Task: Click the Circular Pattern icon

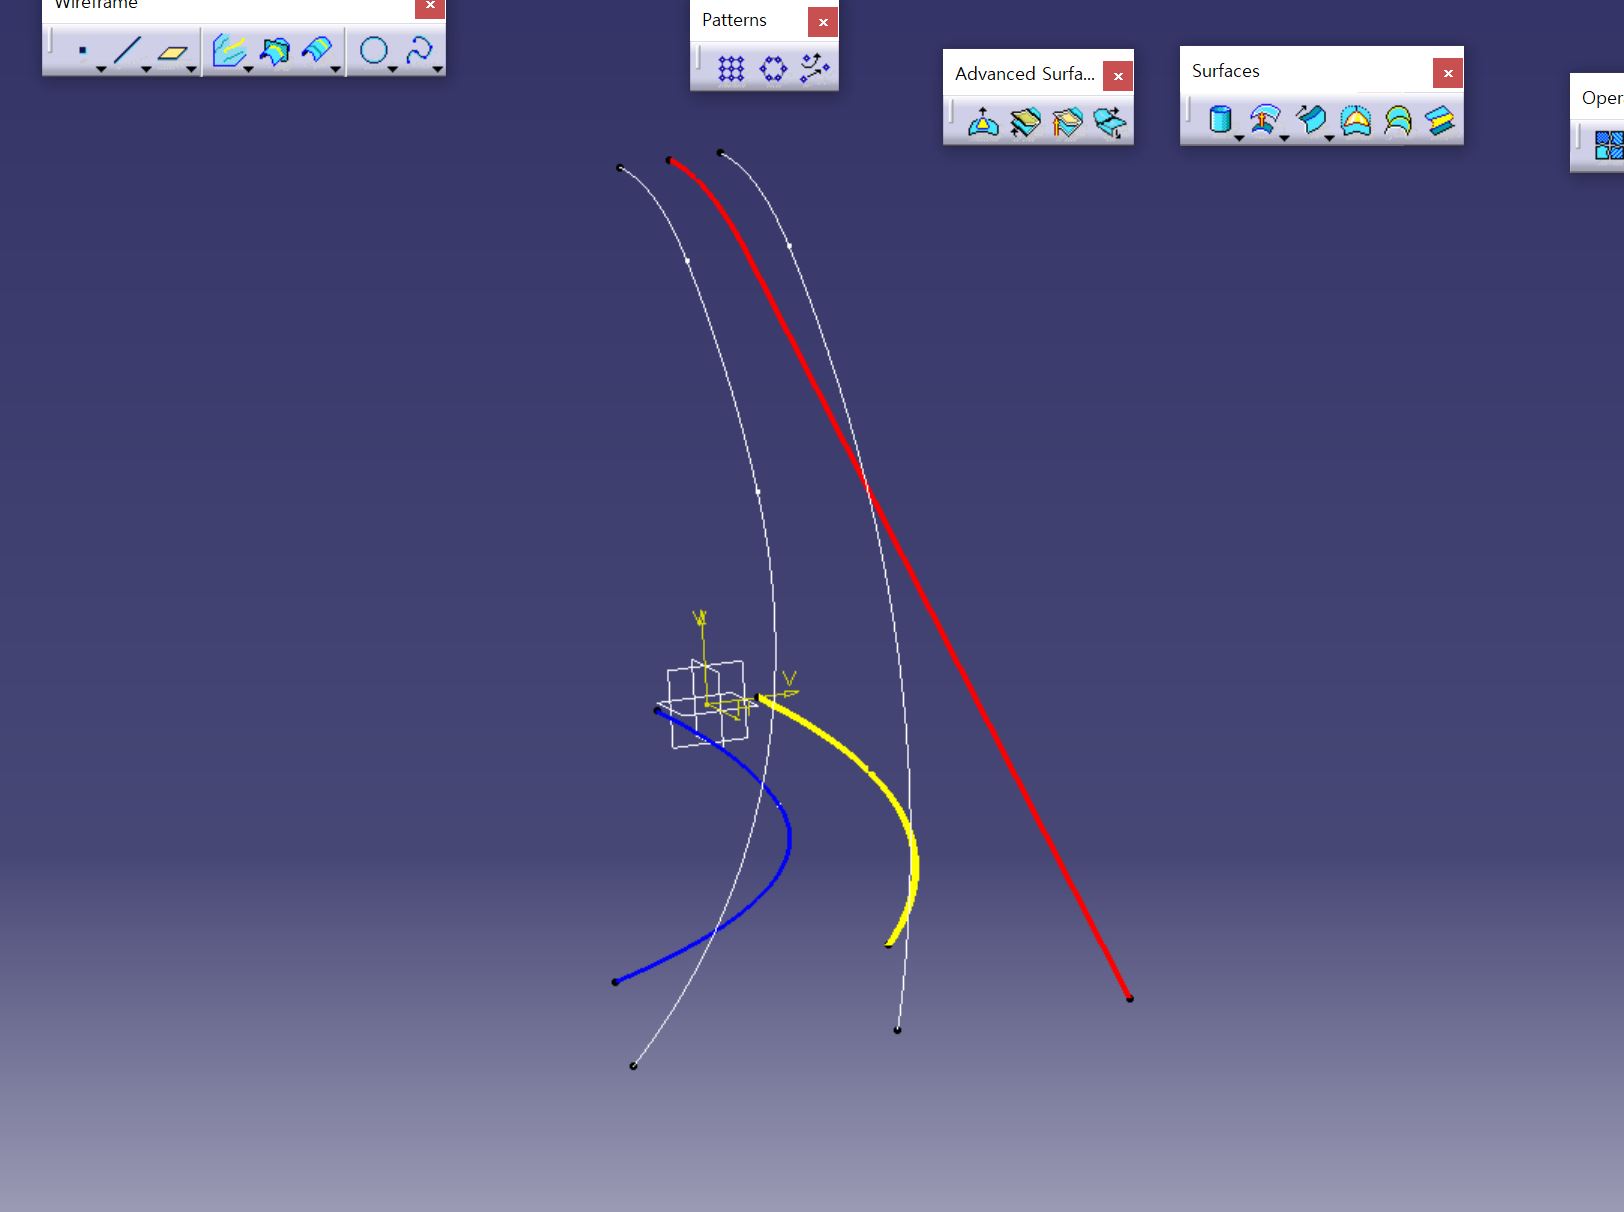Action: pyautogui.click(x=773, y=69)
